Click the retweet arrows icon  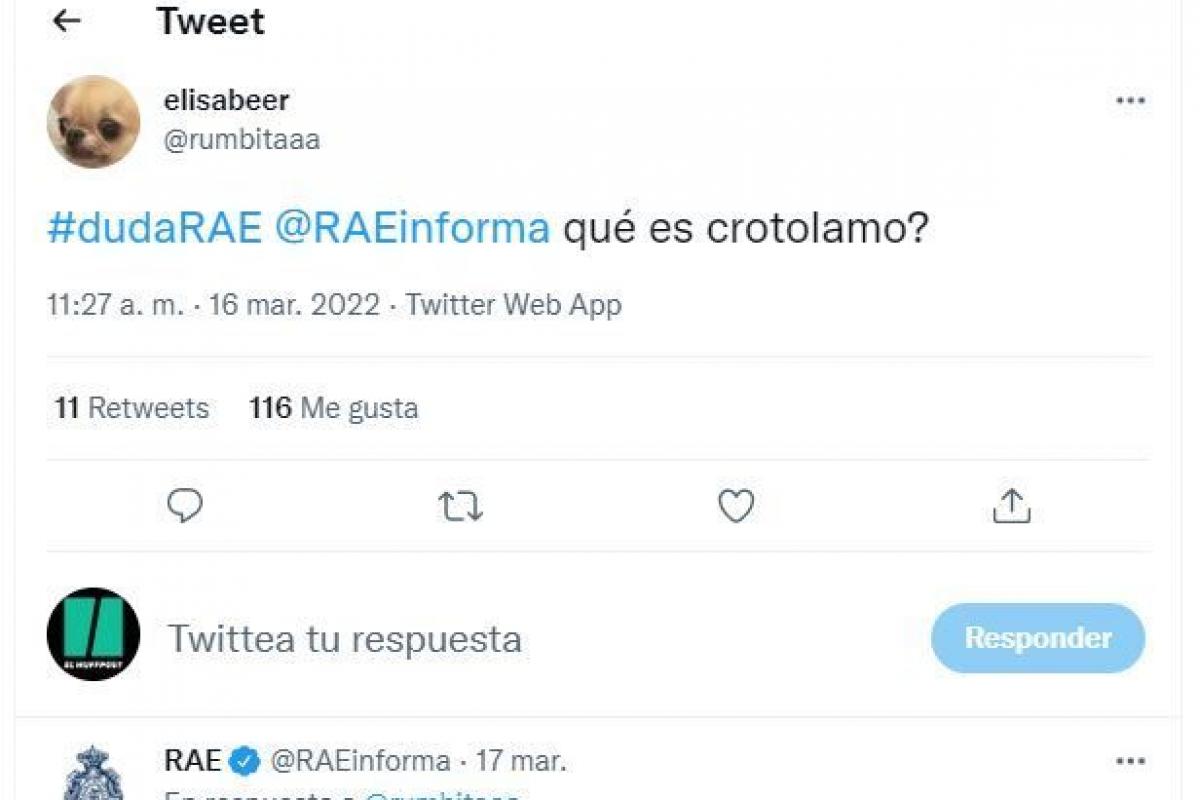[461, 507]
